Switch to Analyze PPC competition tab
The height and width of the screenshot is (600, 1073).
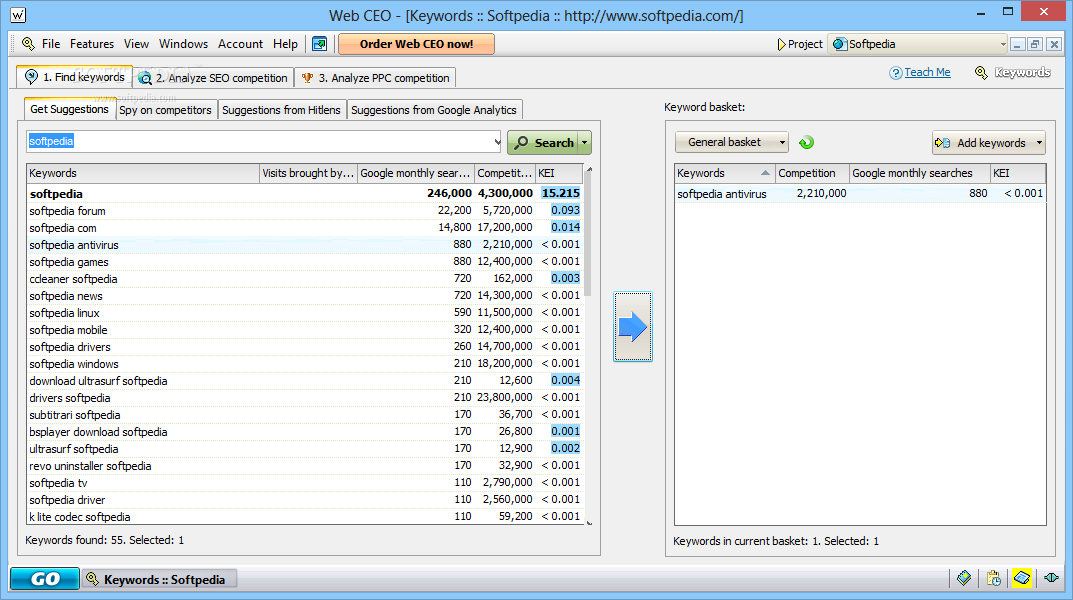[x=375, y=77]
